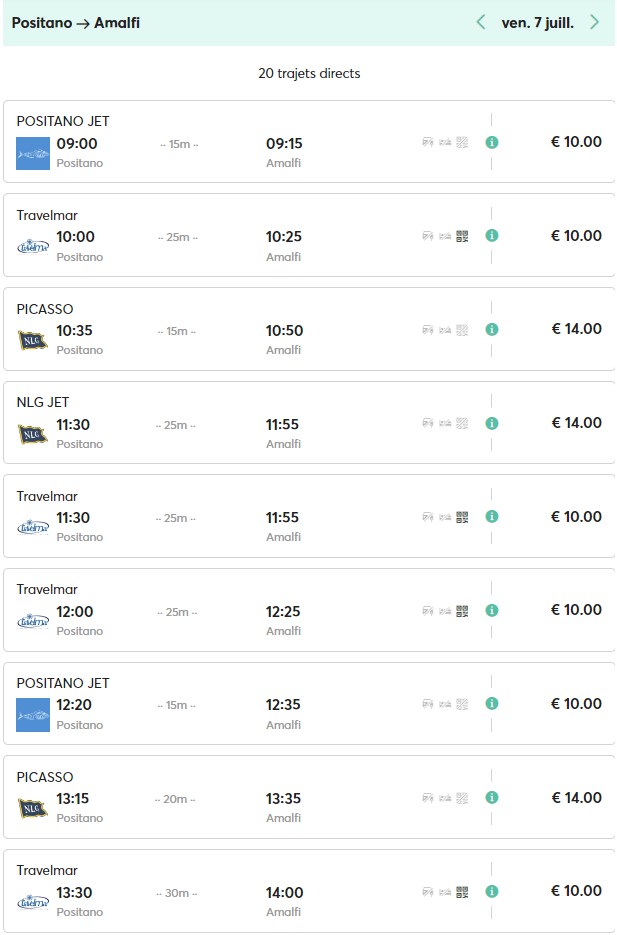View info for 12:00 Travelmar departure
617x935 pixels.
[492, 610]
